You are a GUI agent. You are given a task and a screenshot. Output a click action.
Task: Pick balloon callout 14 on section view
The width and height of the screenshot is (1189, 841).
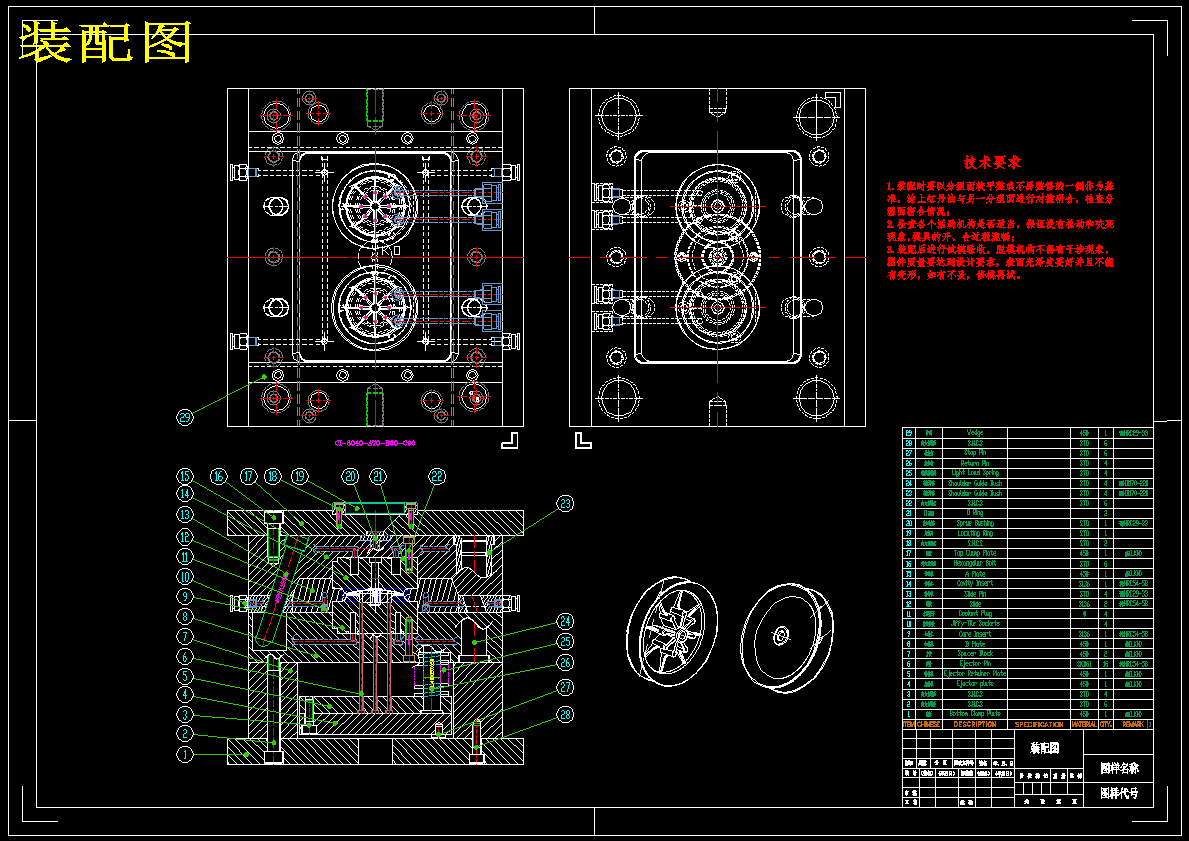185,494
